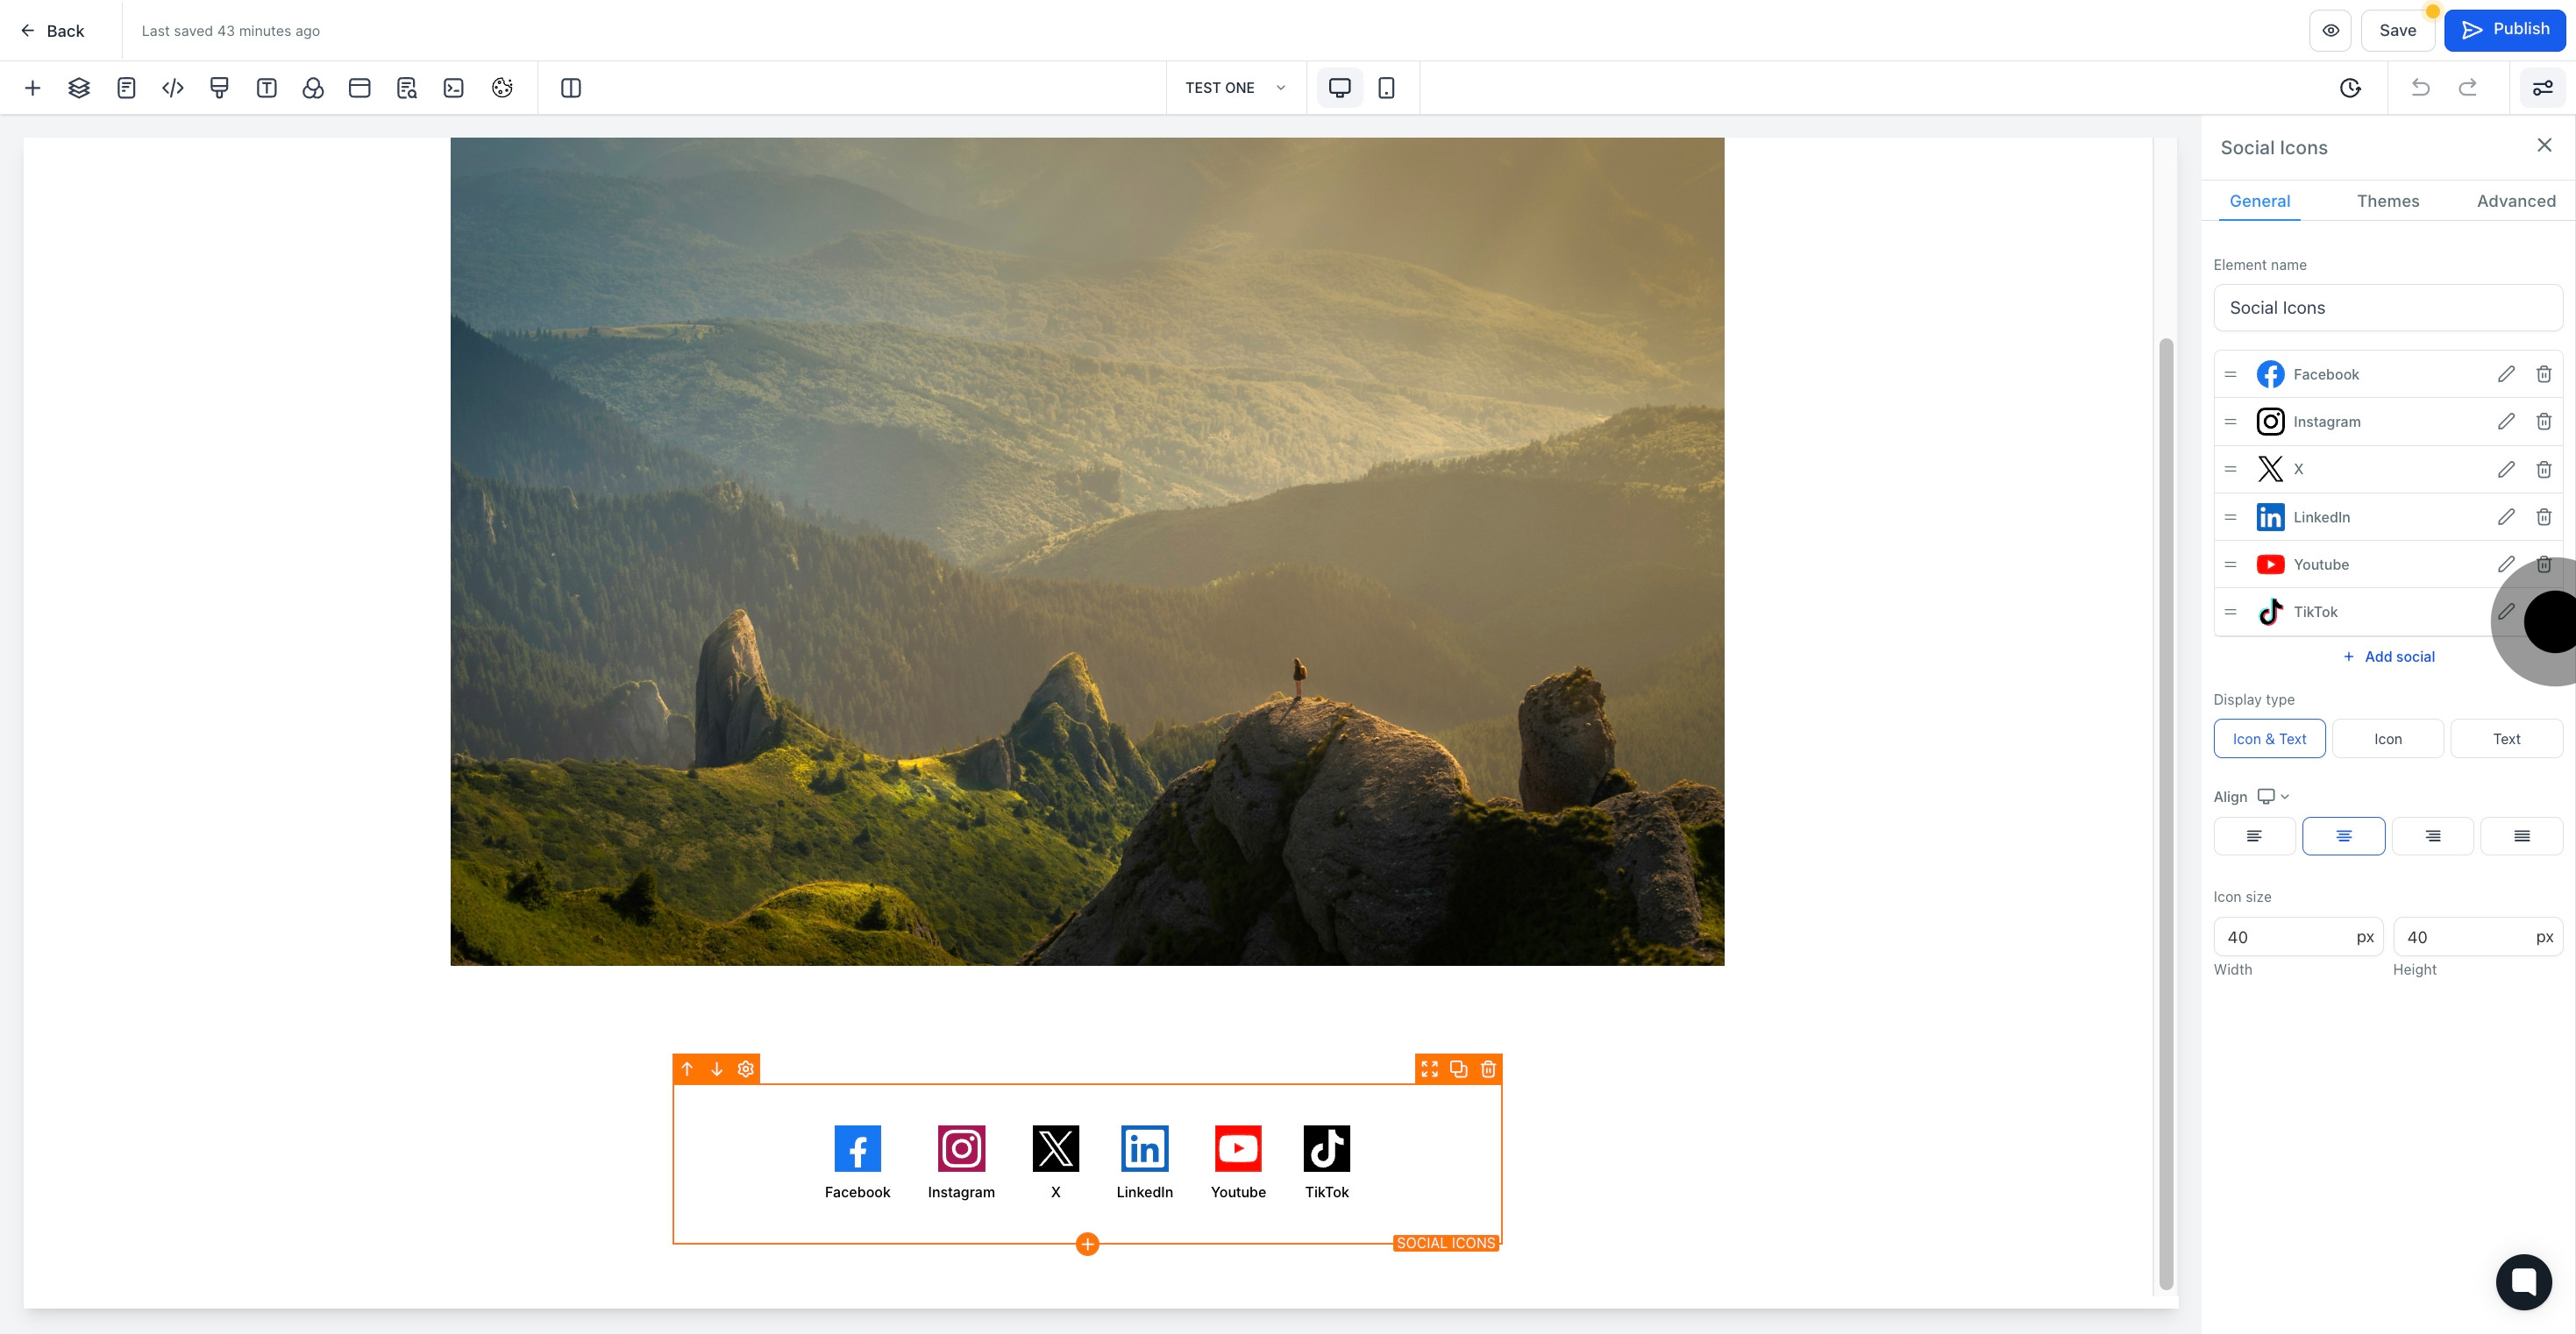Edit the Facebook social entry
The height and width of the screenshot is (1334, 2576).
2506,374
